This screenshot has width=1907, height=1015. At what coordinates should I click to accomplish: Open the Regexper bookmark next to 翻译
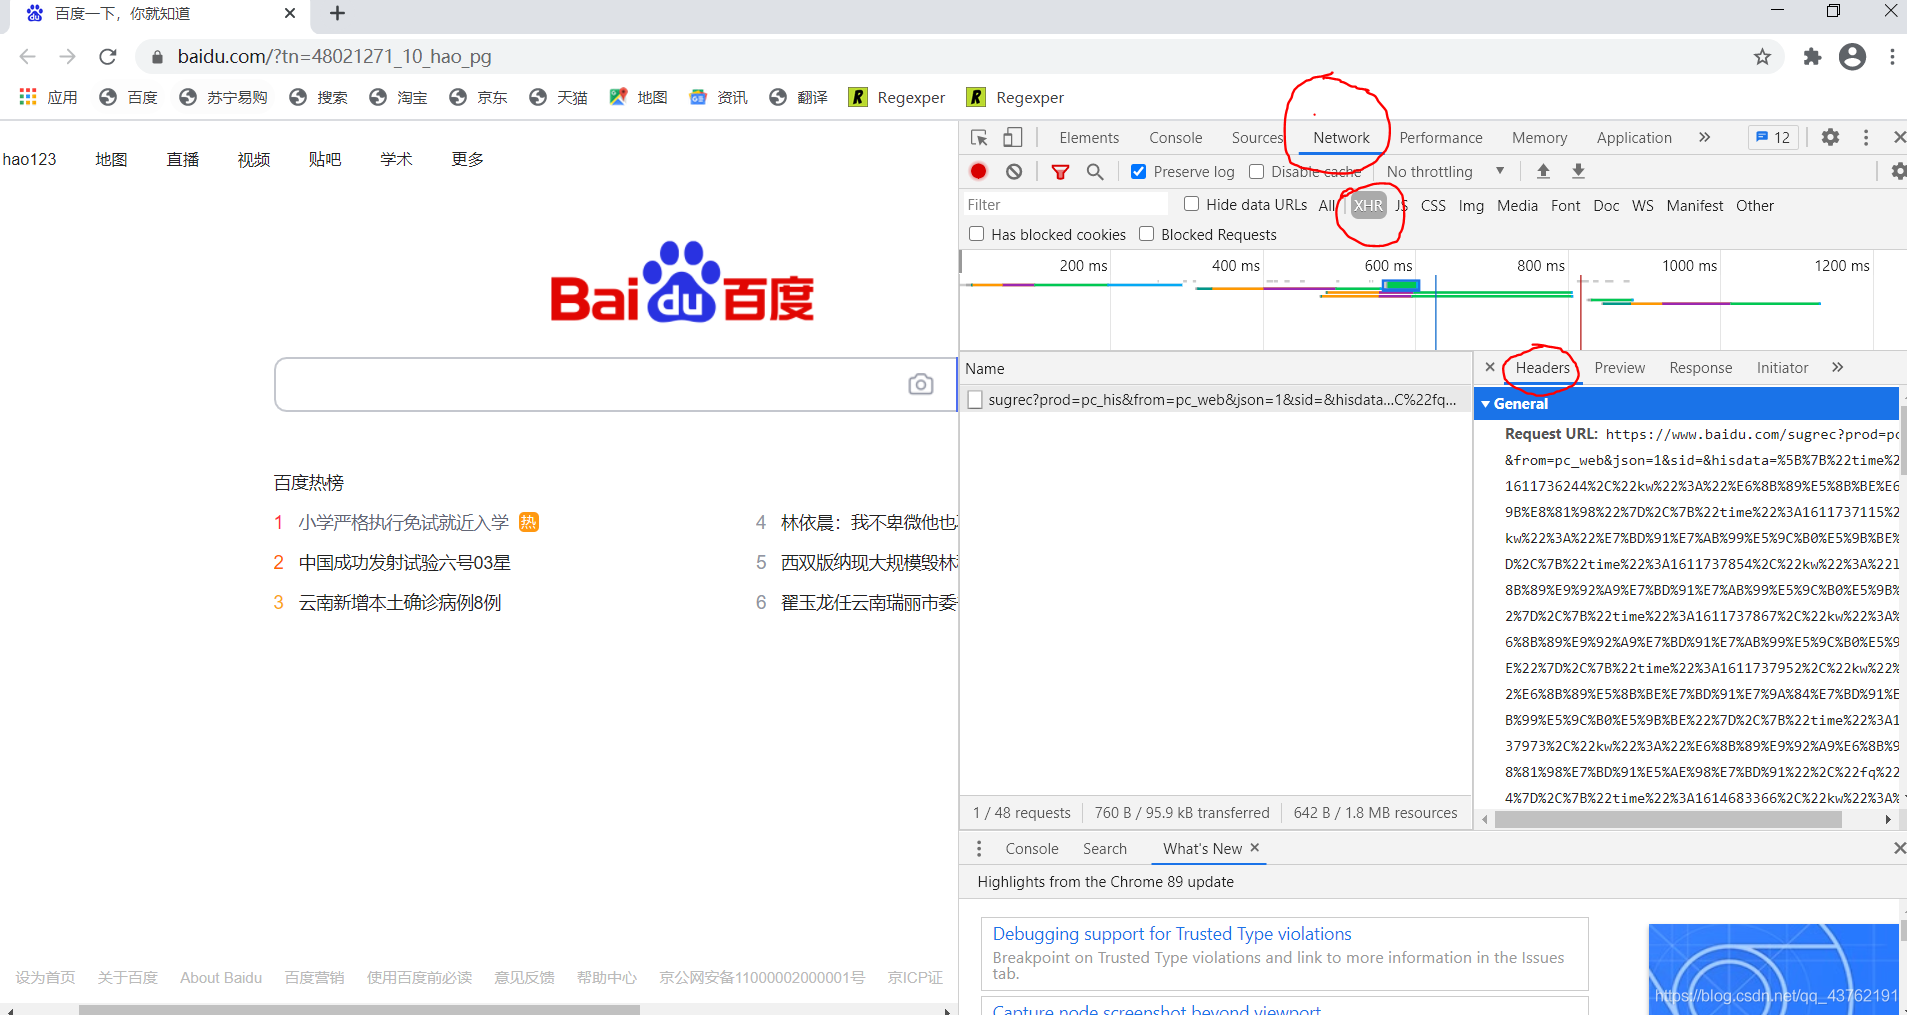pos(897,97)
